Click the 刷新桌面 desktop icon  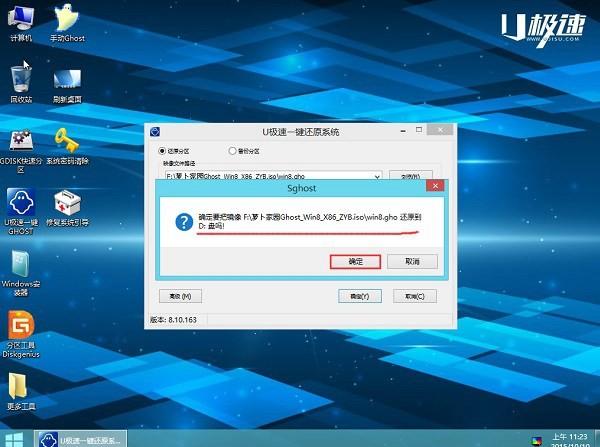point(67,86)
